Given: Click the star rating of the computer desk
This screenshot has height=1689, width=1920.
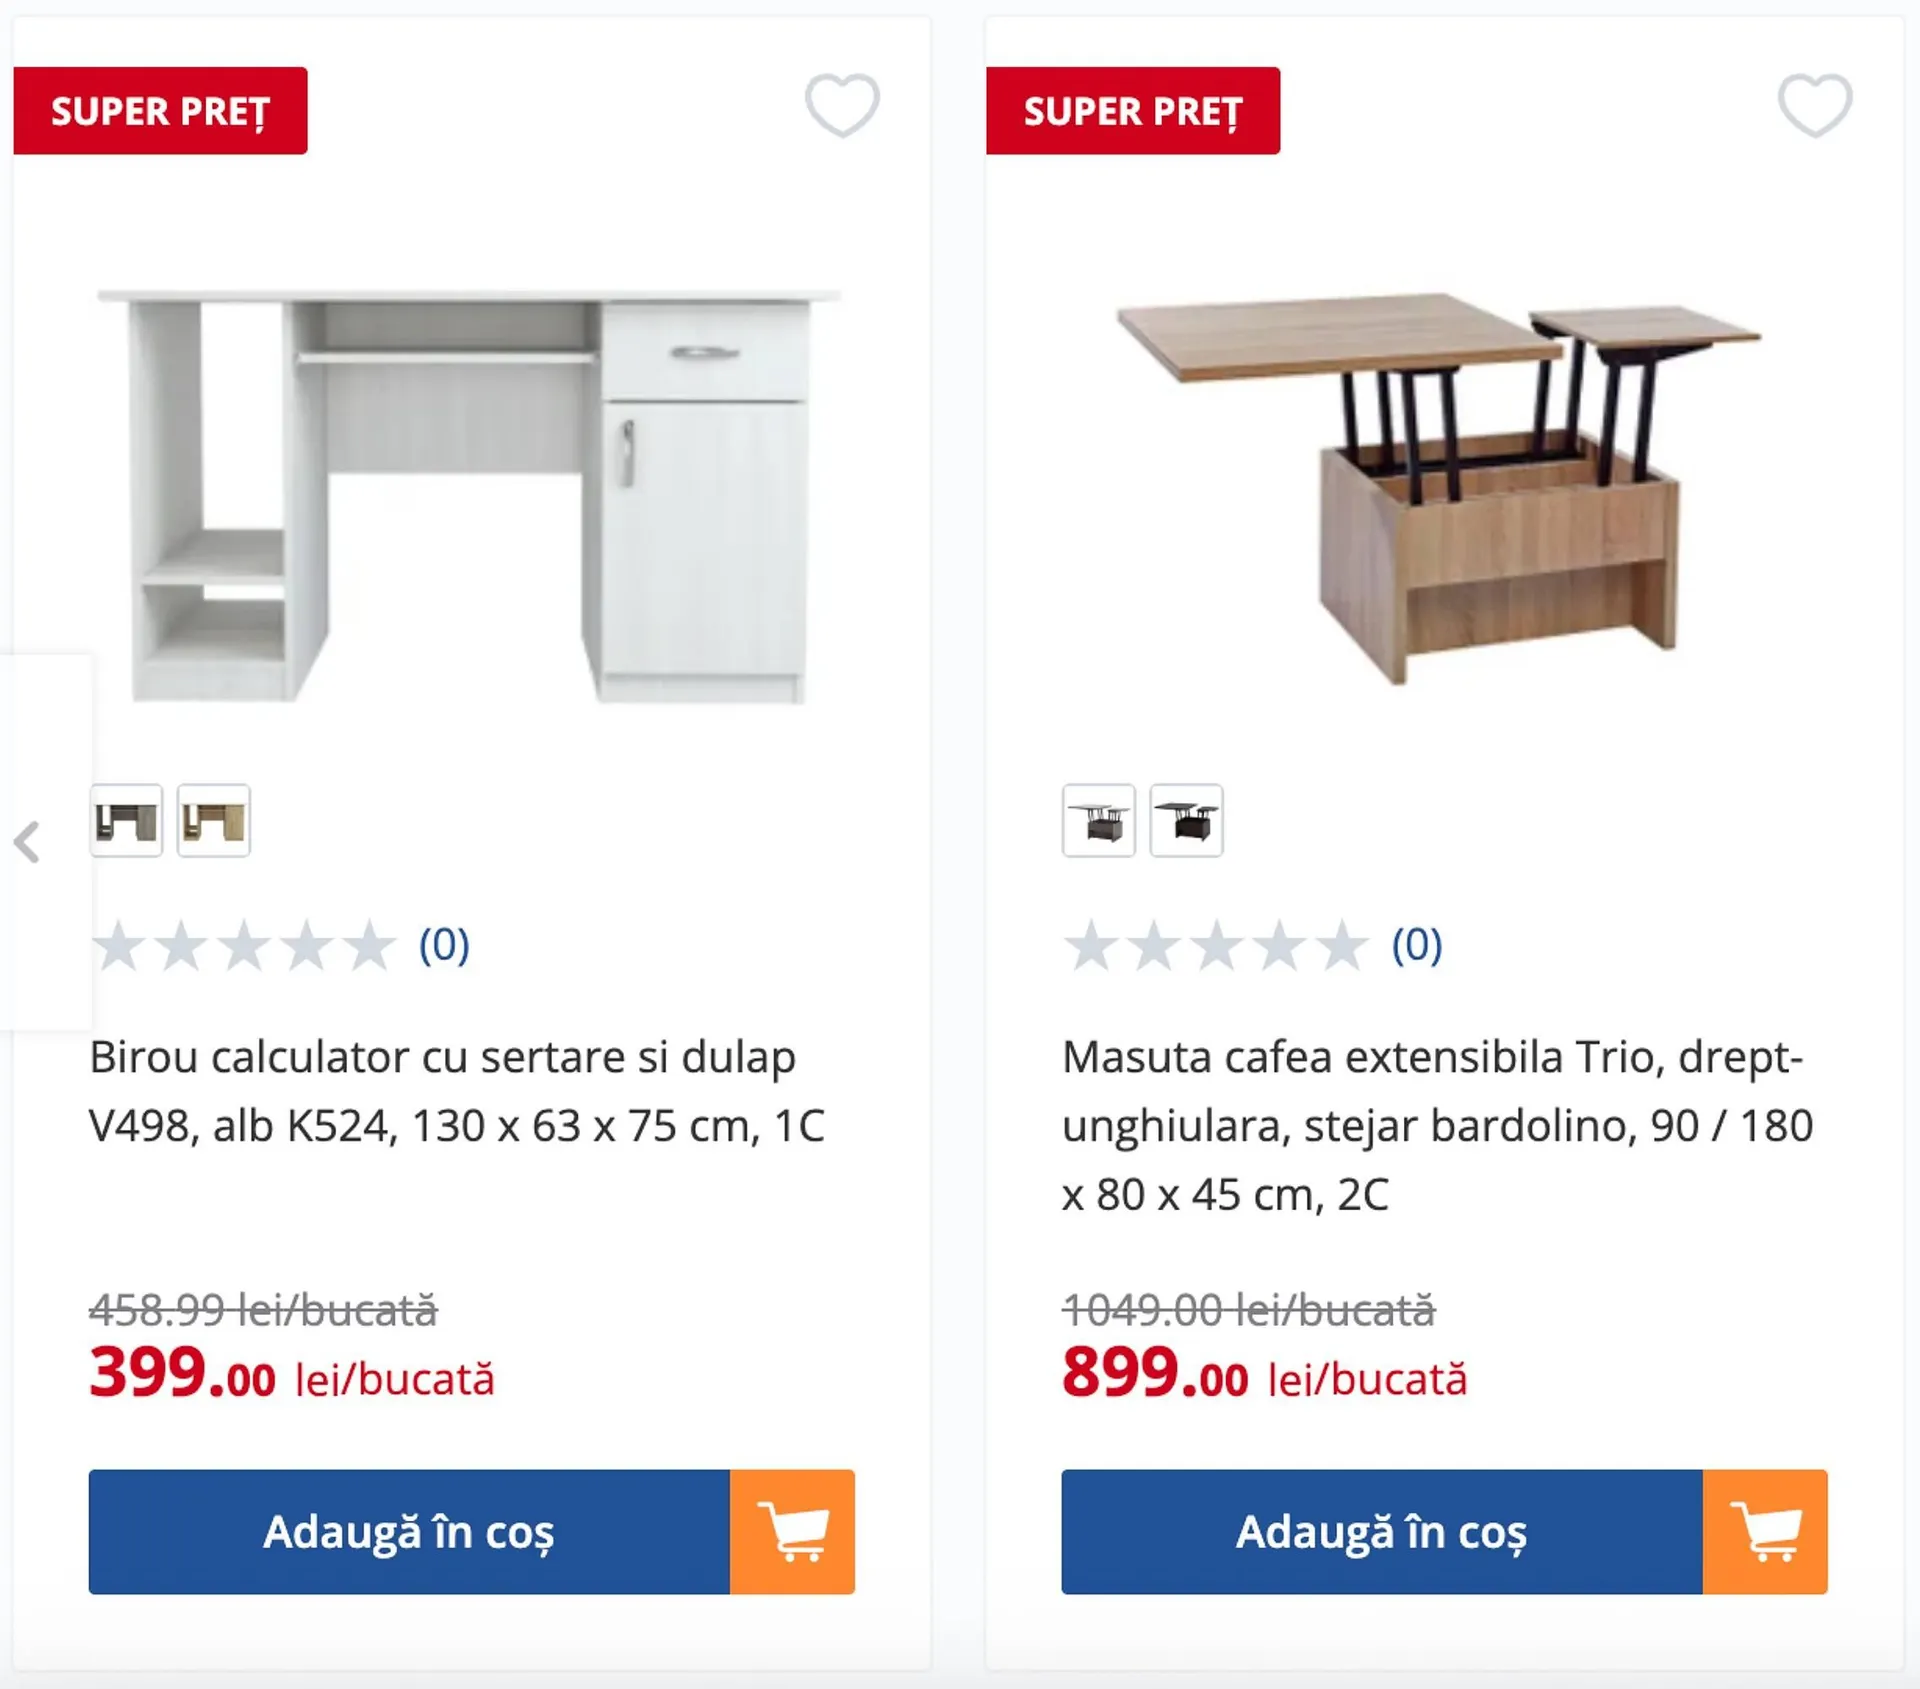Looking at the screenshot, I should [244, 946].
